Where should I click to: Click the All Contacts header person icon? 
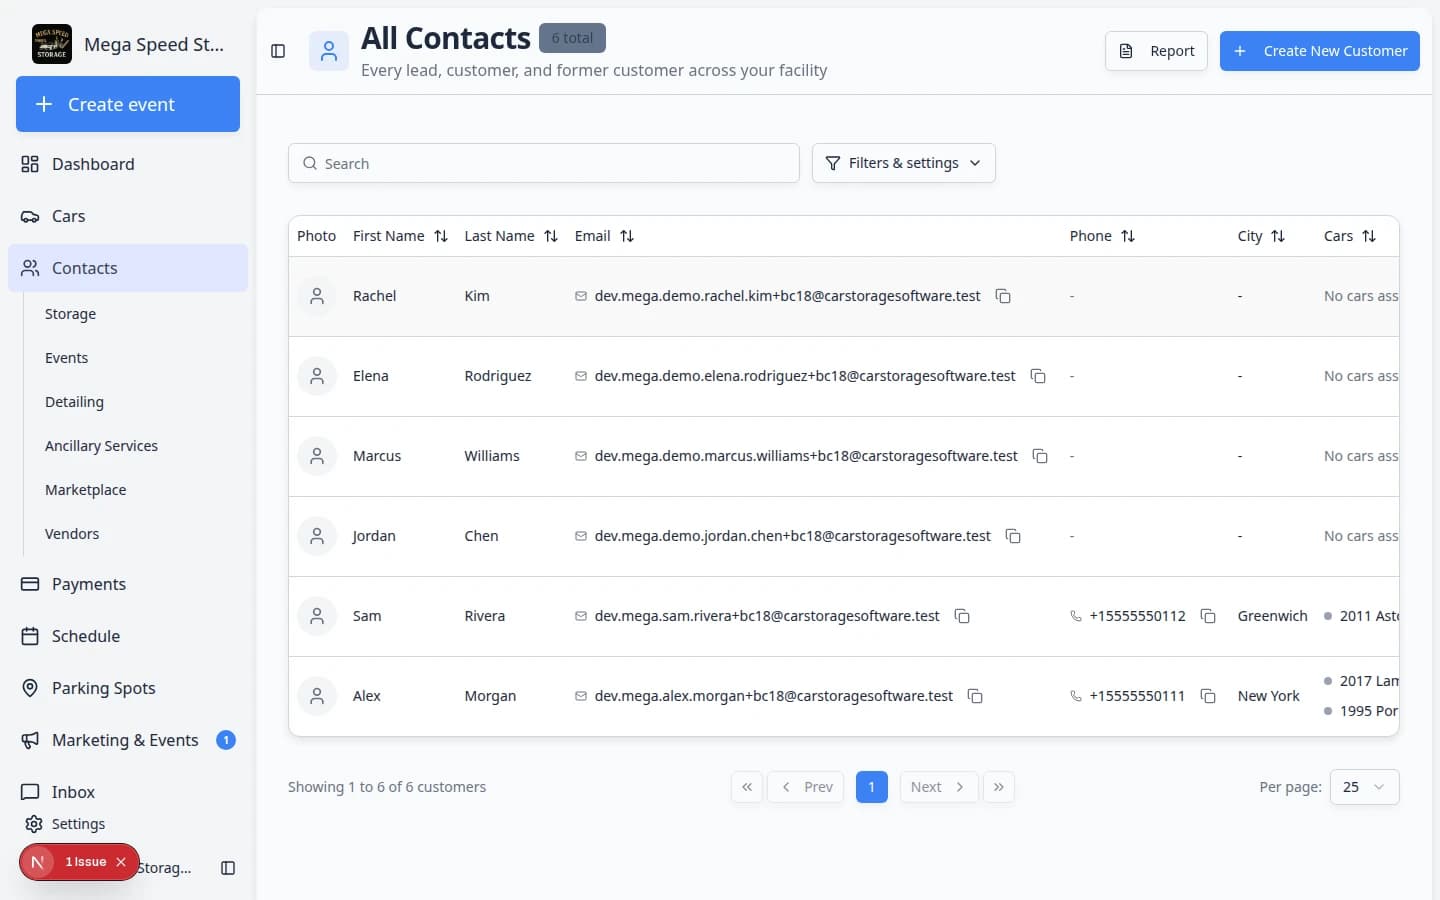(x=329, y=51)
